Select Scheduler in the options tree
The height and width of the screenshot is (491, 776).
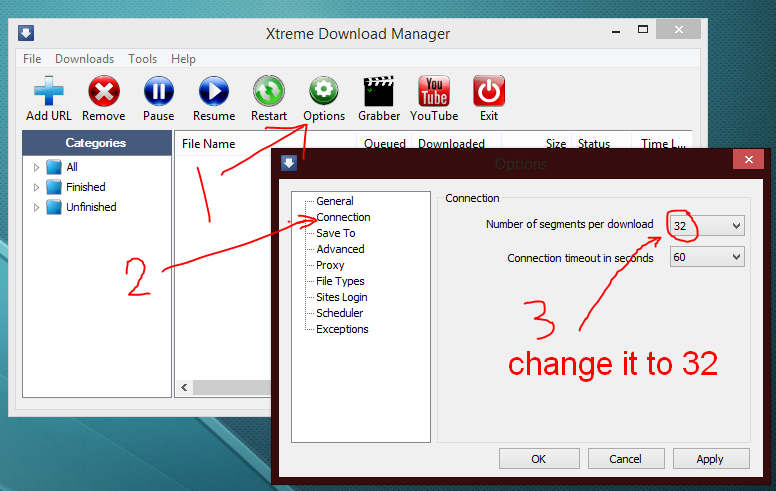(x=340, y=313)
